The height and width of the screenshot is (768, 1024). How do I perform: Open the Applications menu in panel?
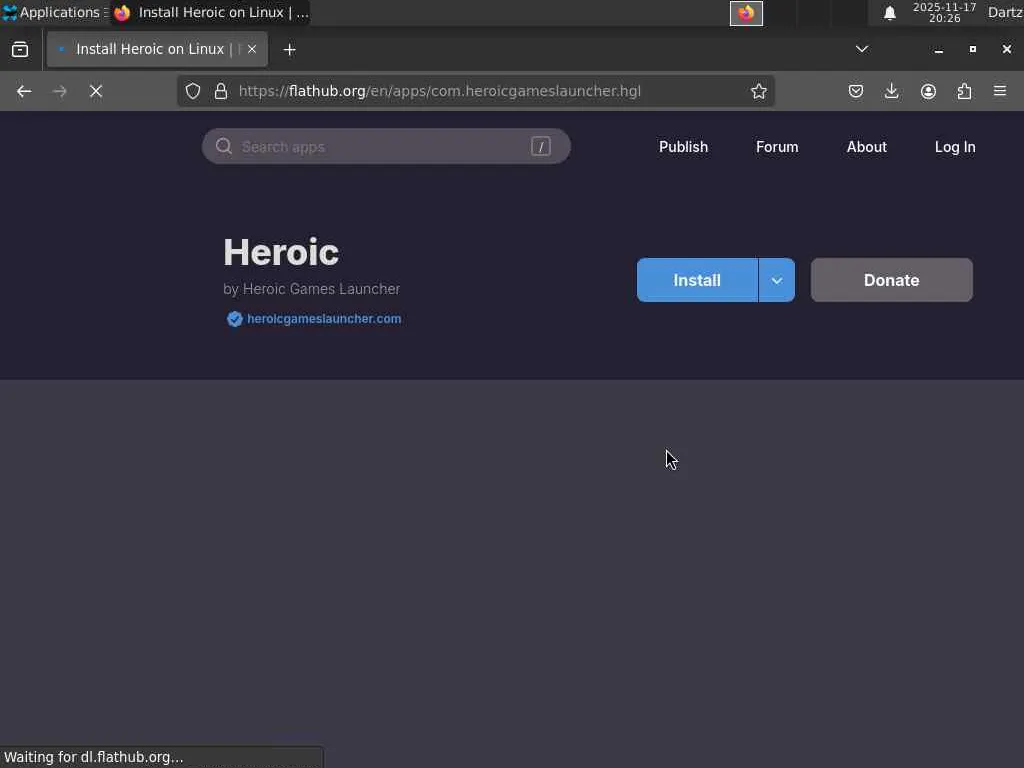click(x=54, y=12)
